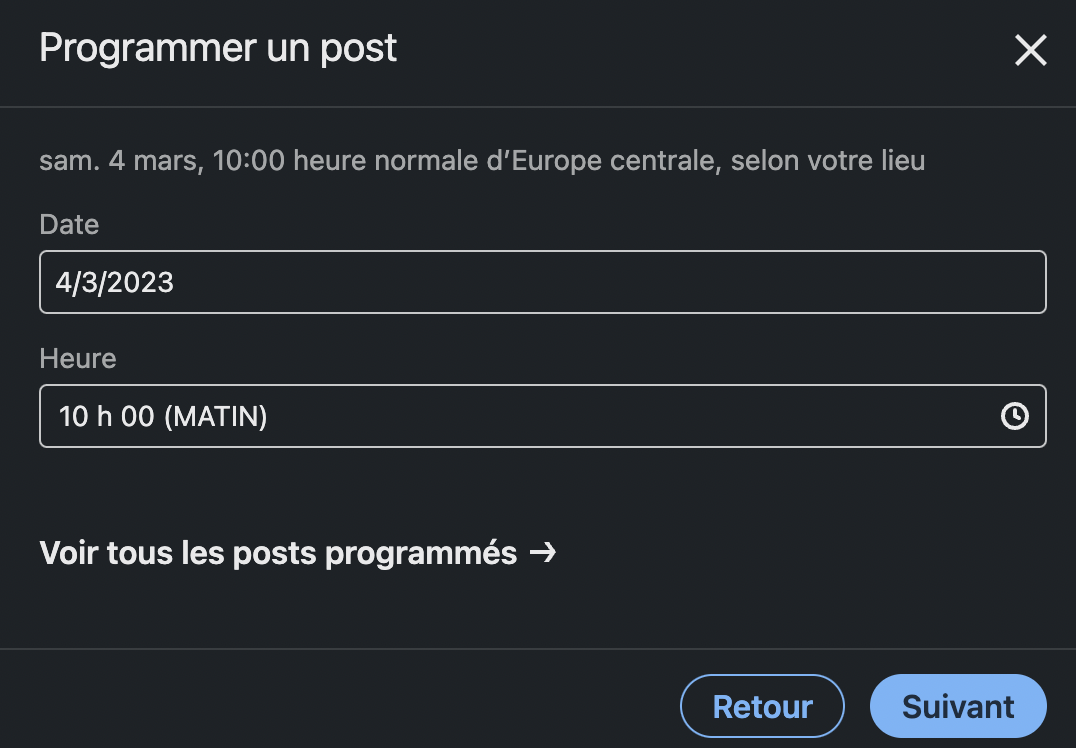The height and width of the screenshot is (748, 1076).
Task: Continue with the Suivant button
Action: [957, 707]
